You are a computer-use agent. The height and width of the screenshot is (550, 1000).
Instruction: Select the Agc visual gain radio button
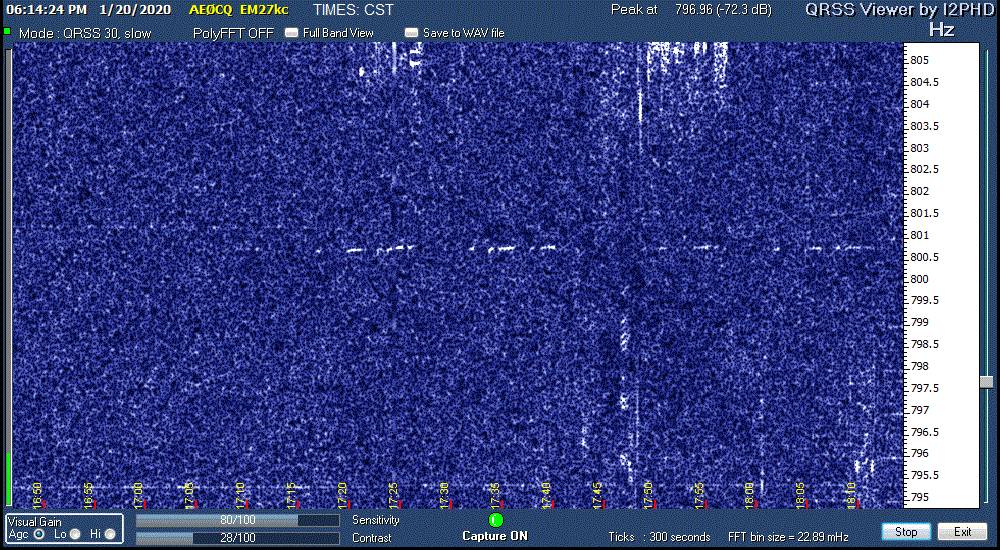point(40,534)
